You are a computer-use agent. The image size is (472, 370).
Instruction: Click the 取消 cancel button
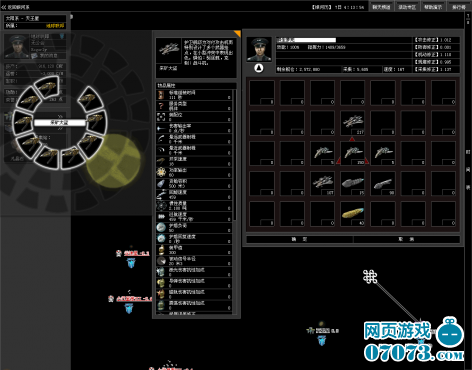tap(406, 239)
